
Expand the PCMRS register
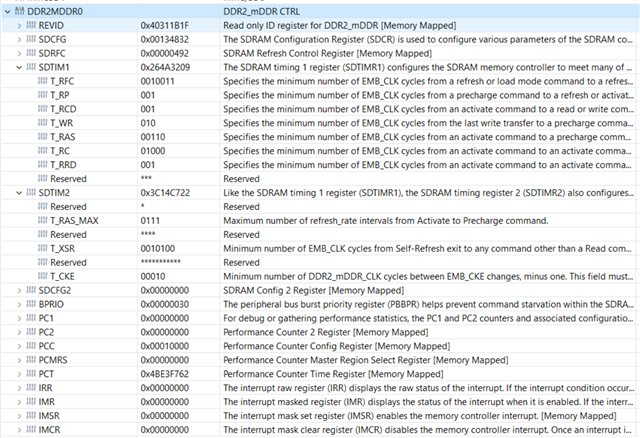[x=19, y=360]
